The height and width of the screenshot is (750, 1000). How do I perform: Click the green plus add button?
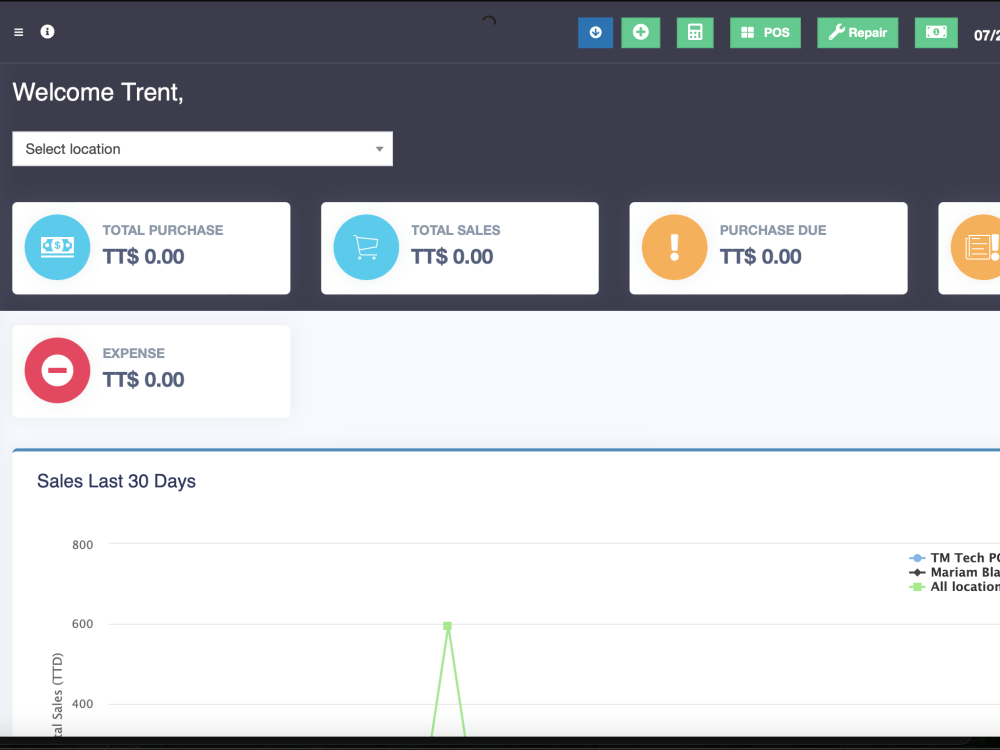pos(640,33)
